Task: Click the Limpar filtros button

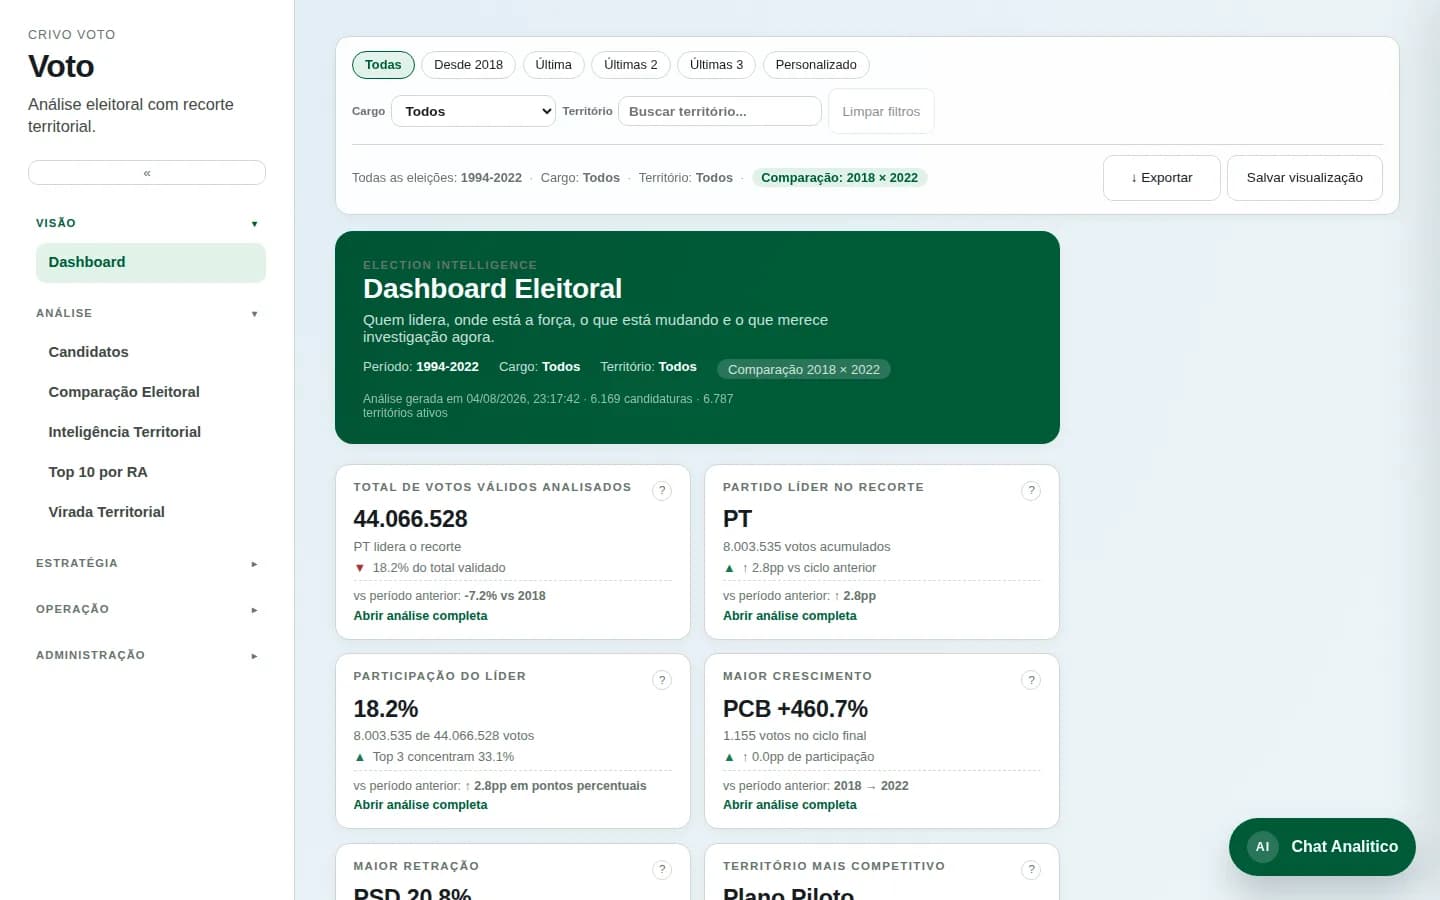Action: [881, 111]
